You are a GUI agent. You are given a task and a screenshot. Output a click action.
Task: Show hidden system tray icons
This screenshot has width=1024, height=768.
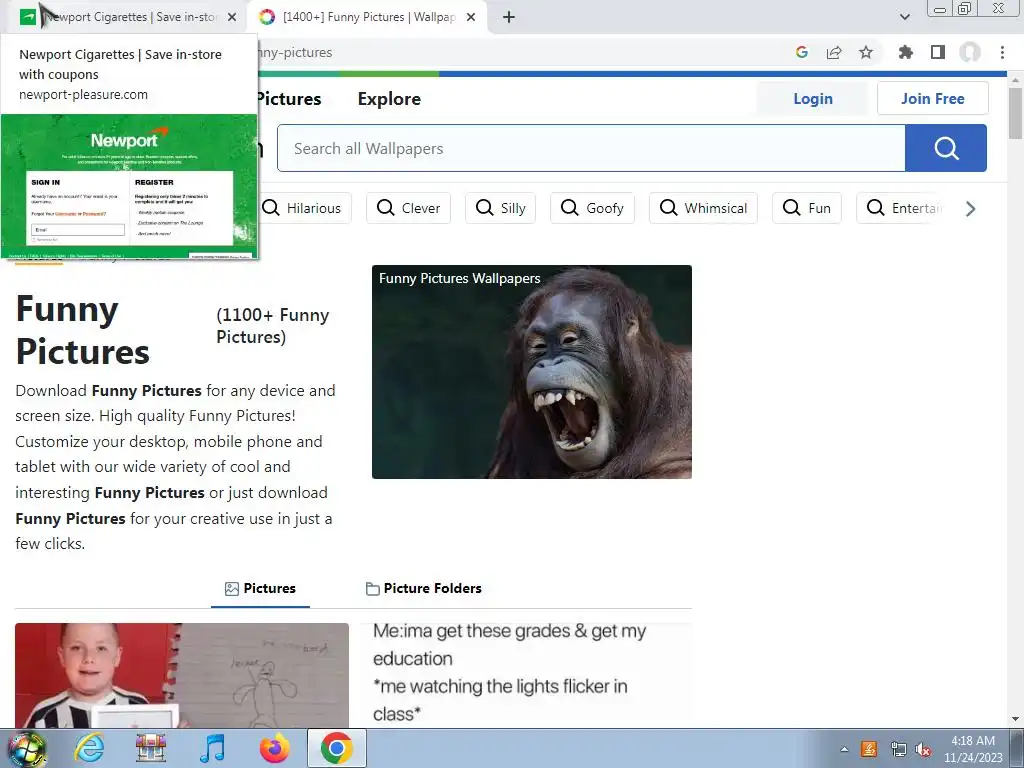(x=844, y=749)
